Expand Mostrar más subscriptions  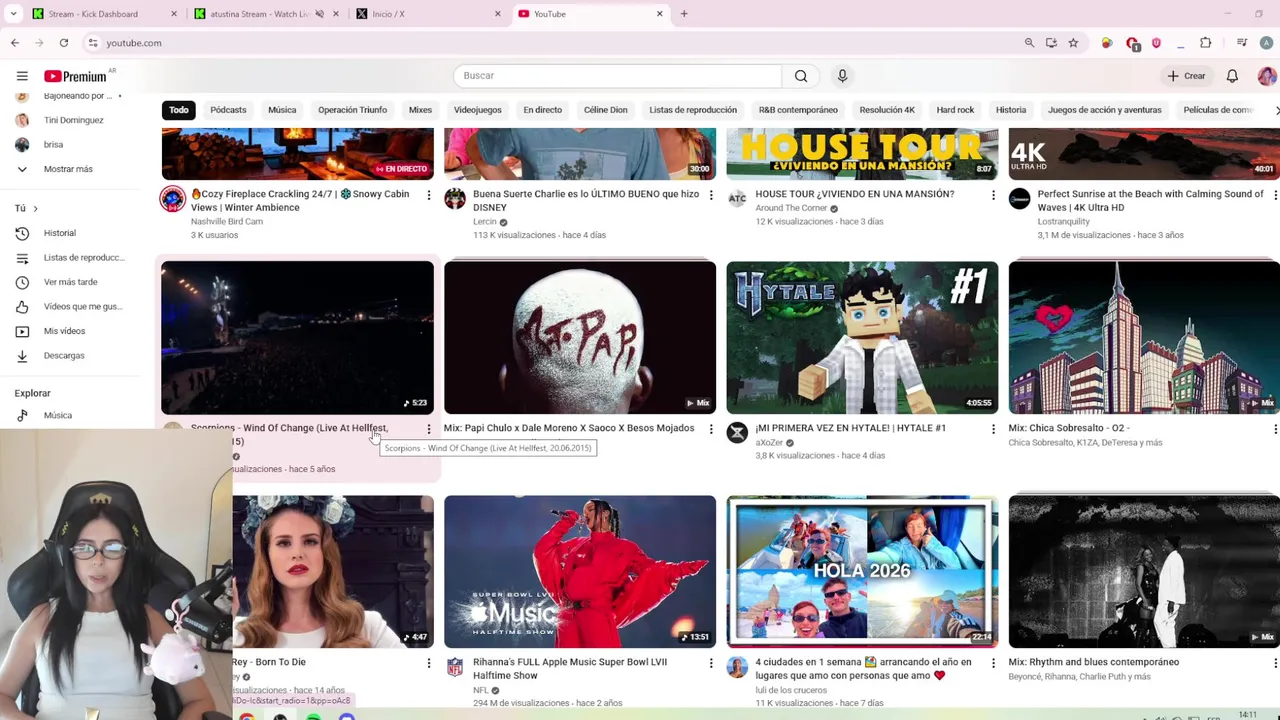(x=68, y=169)
